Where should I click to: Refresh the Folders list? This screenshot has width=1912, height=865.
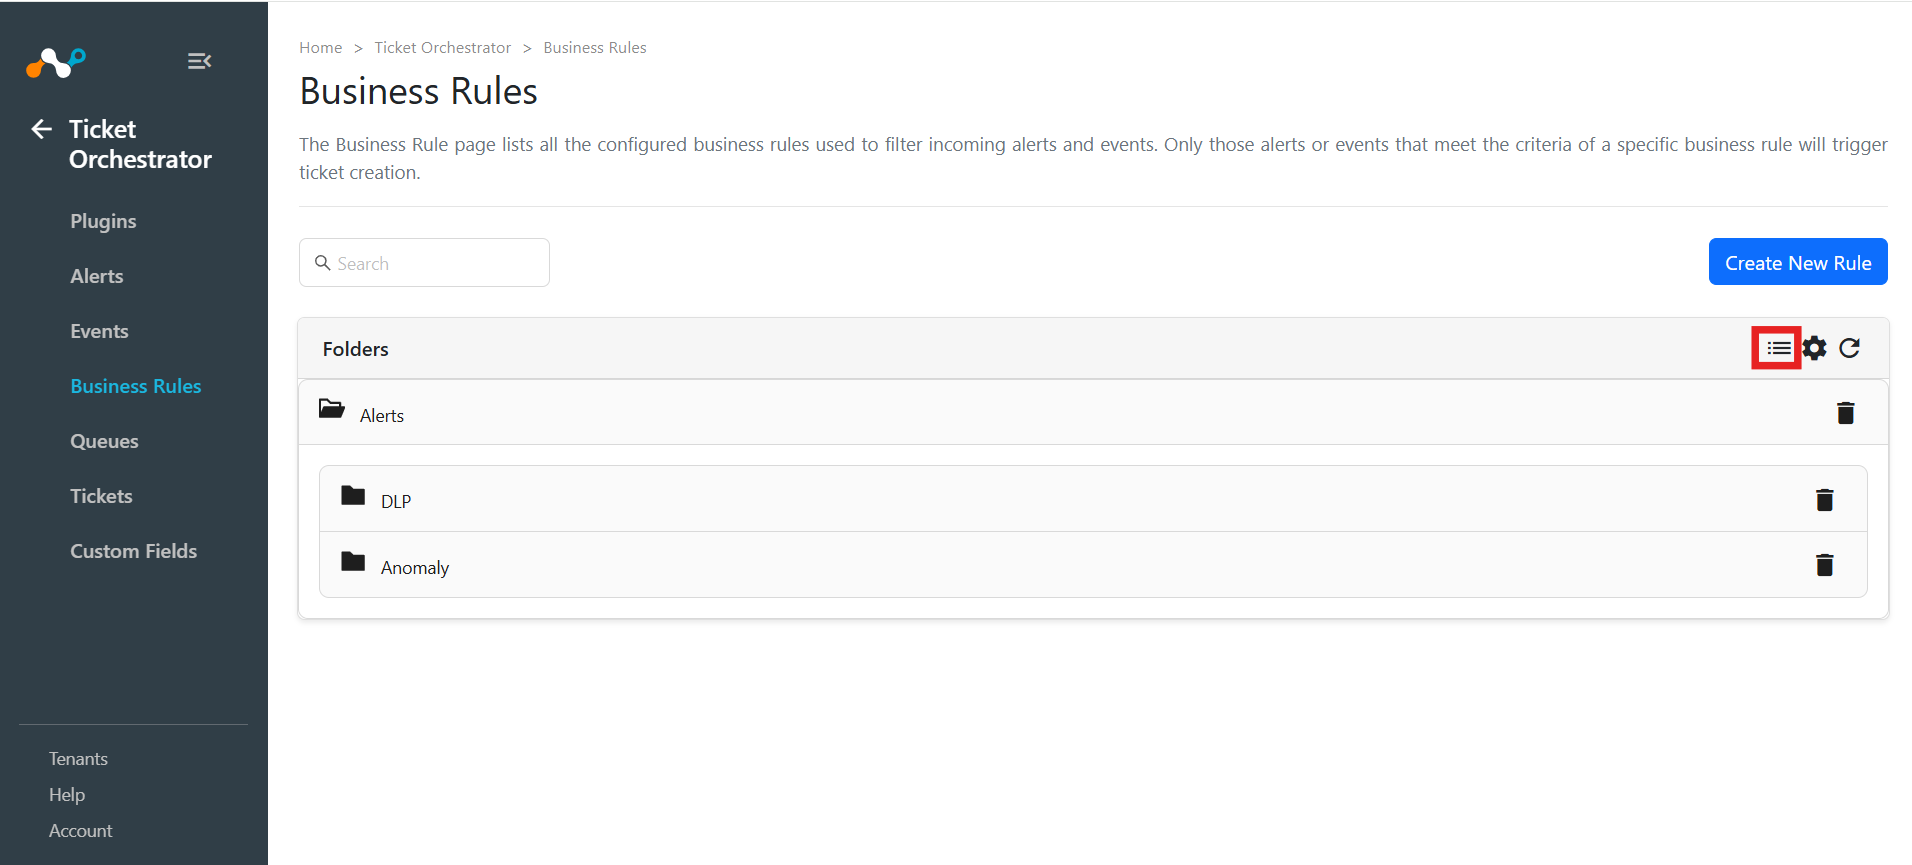(1849, 348)
